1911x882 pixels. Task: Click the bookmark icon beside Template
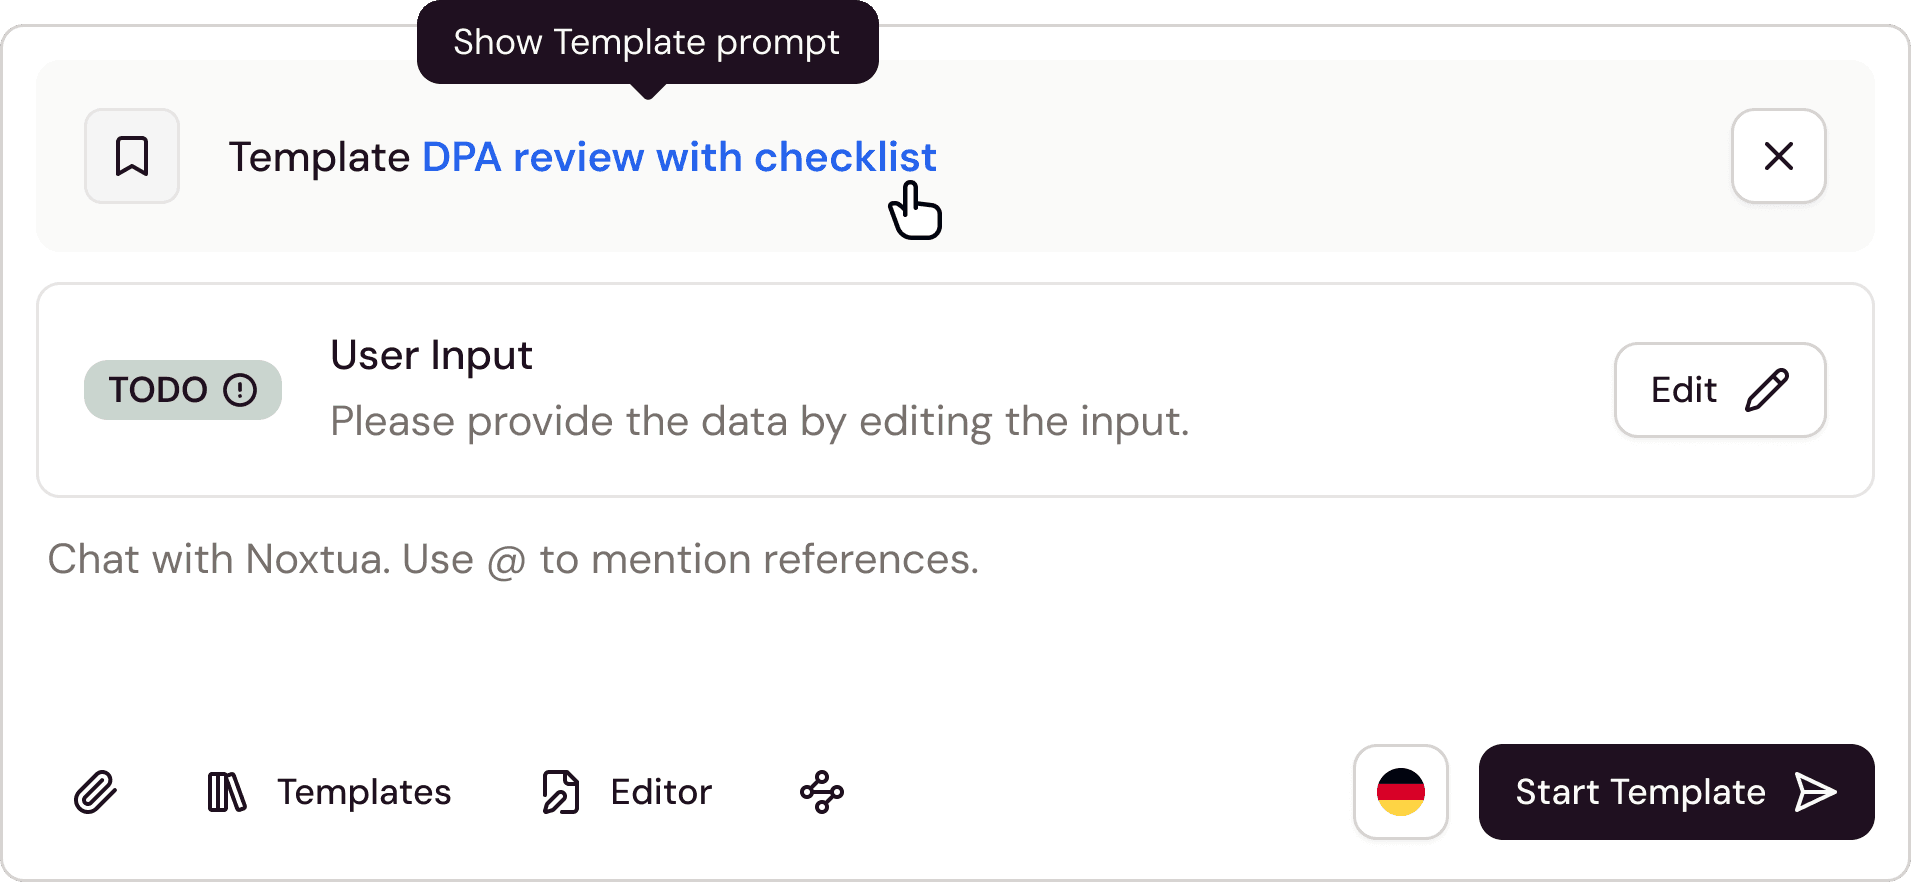[x=132, y=156]
